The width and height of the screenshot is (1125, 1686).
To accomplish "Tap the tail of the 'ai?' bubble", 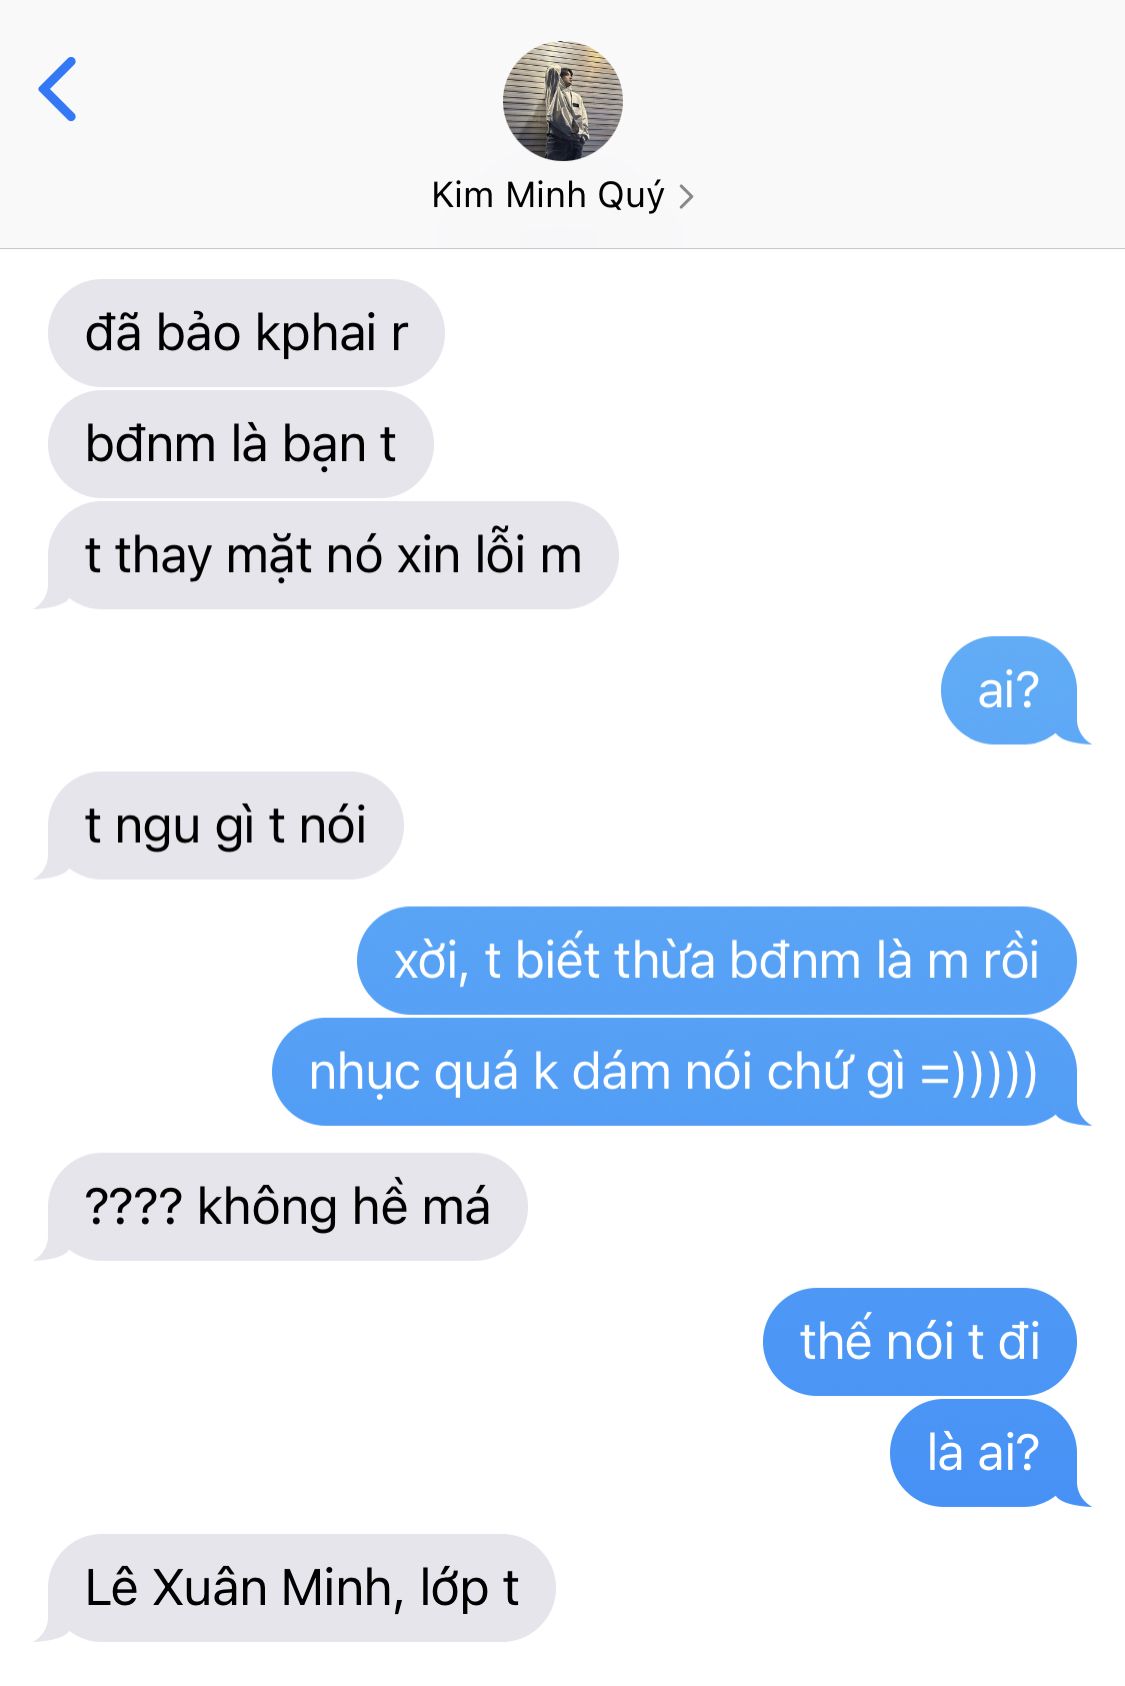I will pyautogui.click(x=1079, y=734).
